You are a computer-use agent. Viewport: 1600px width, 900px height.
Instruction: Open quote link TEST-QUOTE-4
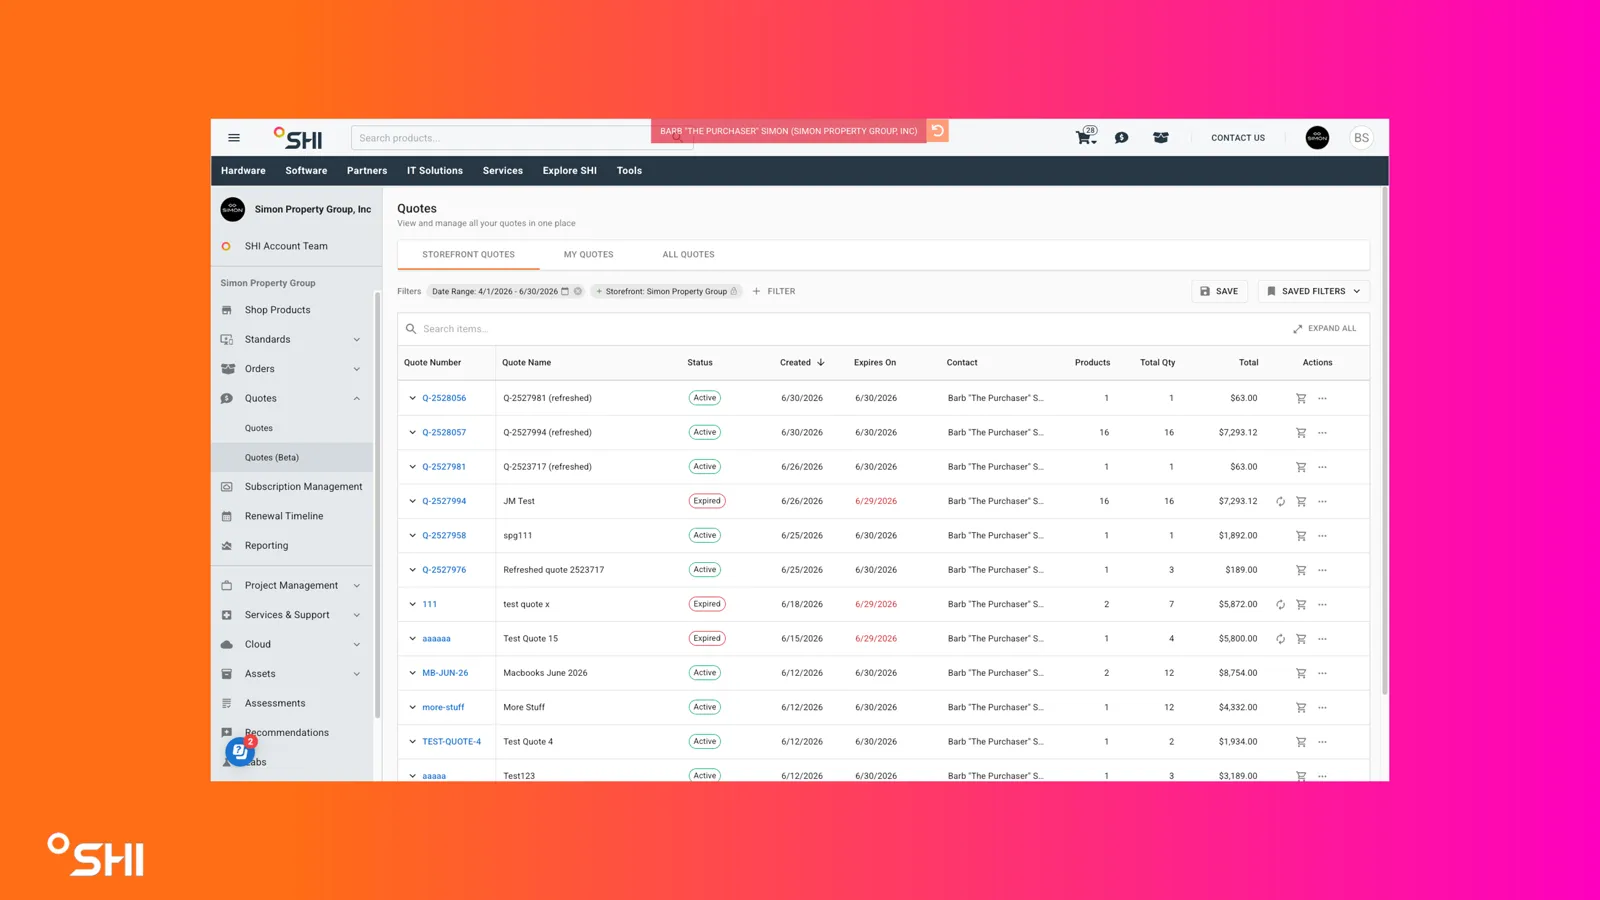pyautogui.click(x=451, y=742)
